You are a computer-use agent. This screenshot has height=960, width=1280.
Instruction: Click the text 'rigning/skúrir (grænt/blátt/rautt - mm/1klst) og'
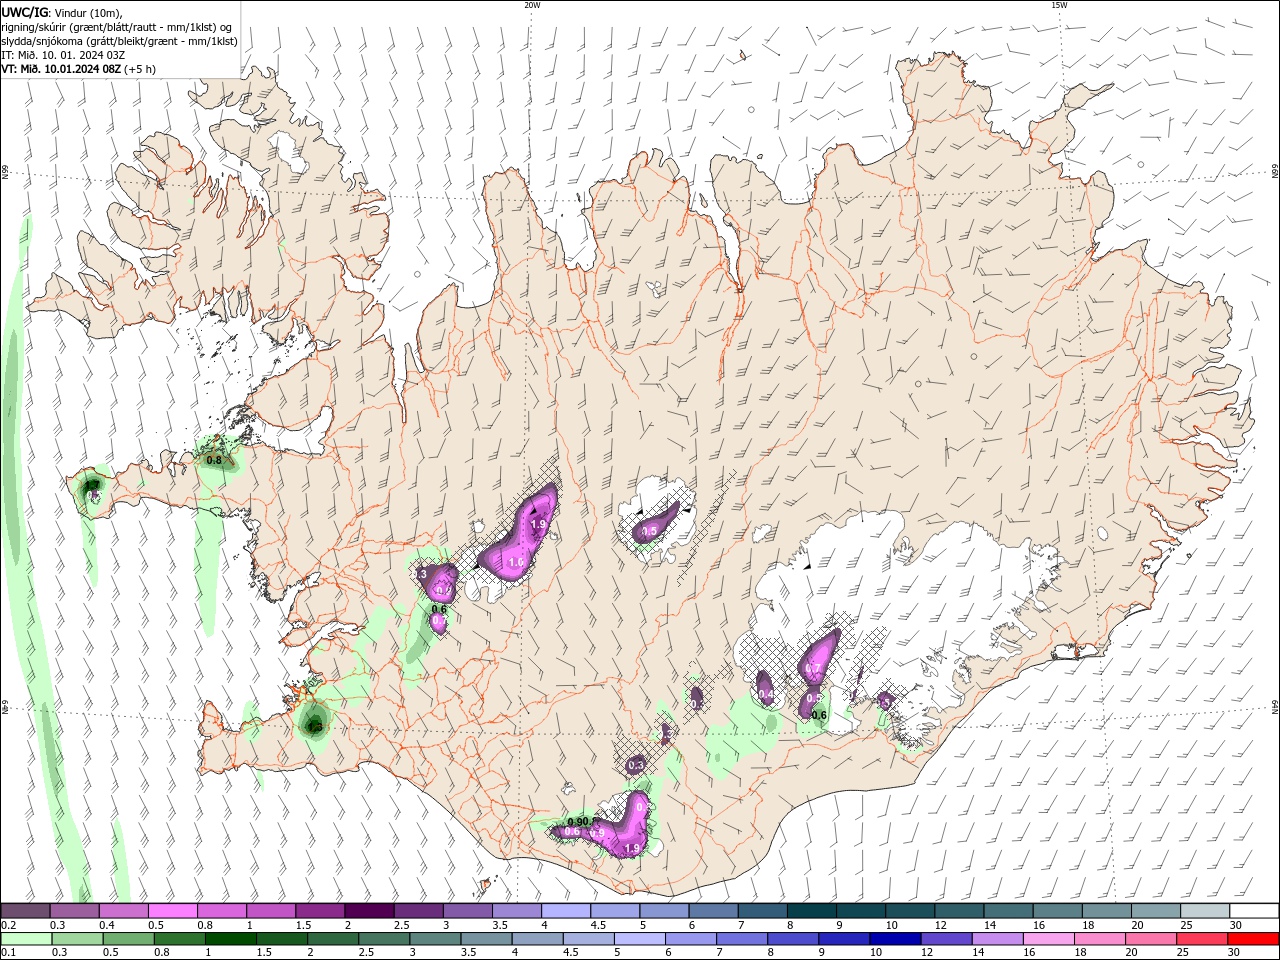point(117,26)
